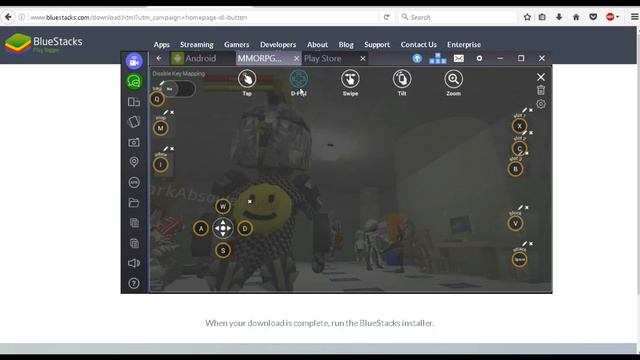Open the green chat icon in the sidebar

pyautogui.click(x=134, y=82)
